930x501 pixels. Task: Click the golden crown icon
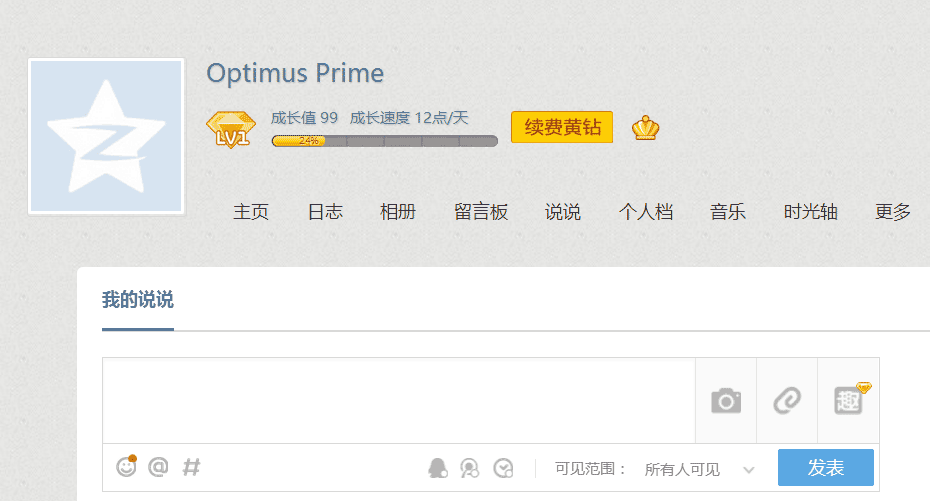pos(645,128)
